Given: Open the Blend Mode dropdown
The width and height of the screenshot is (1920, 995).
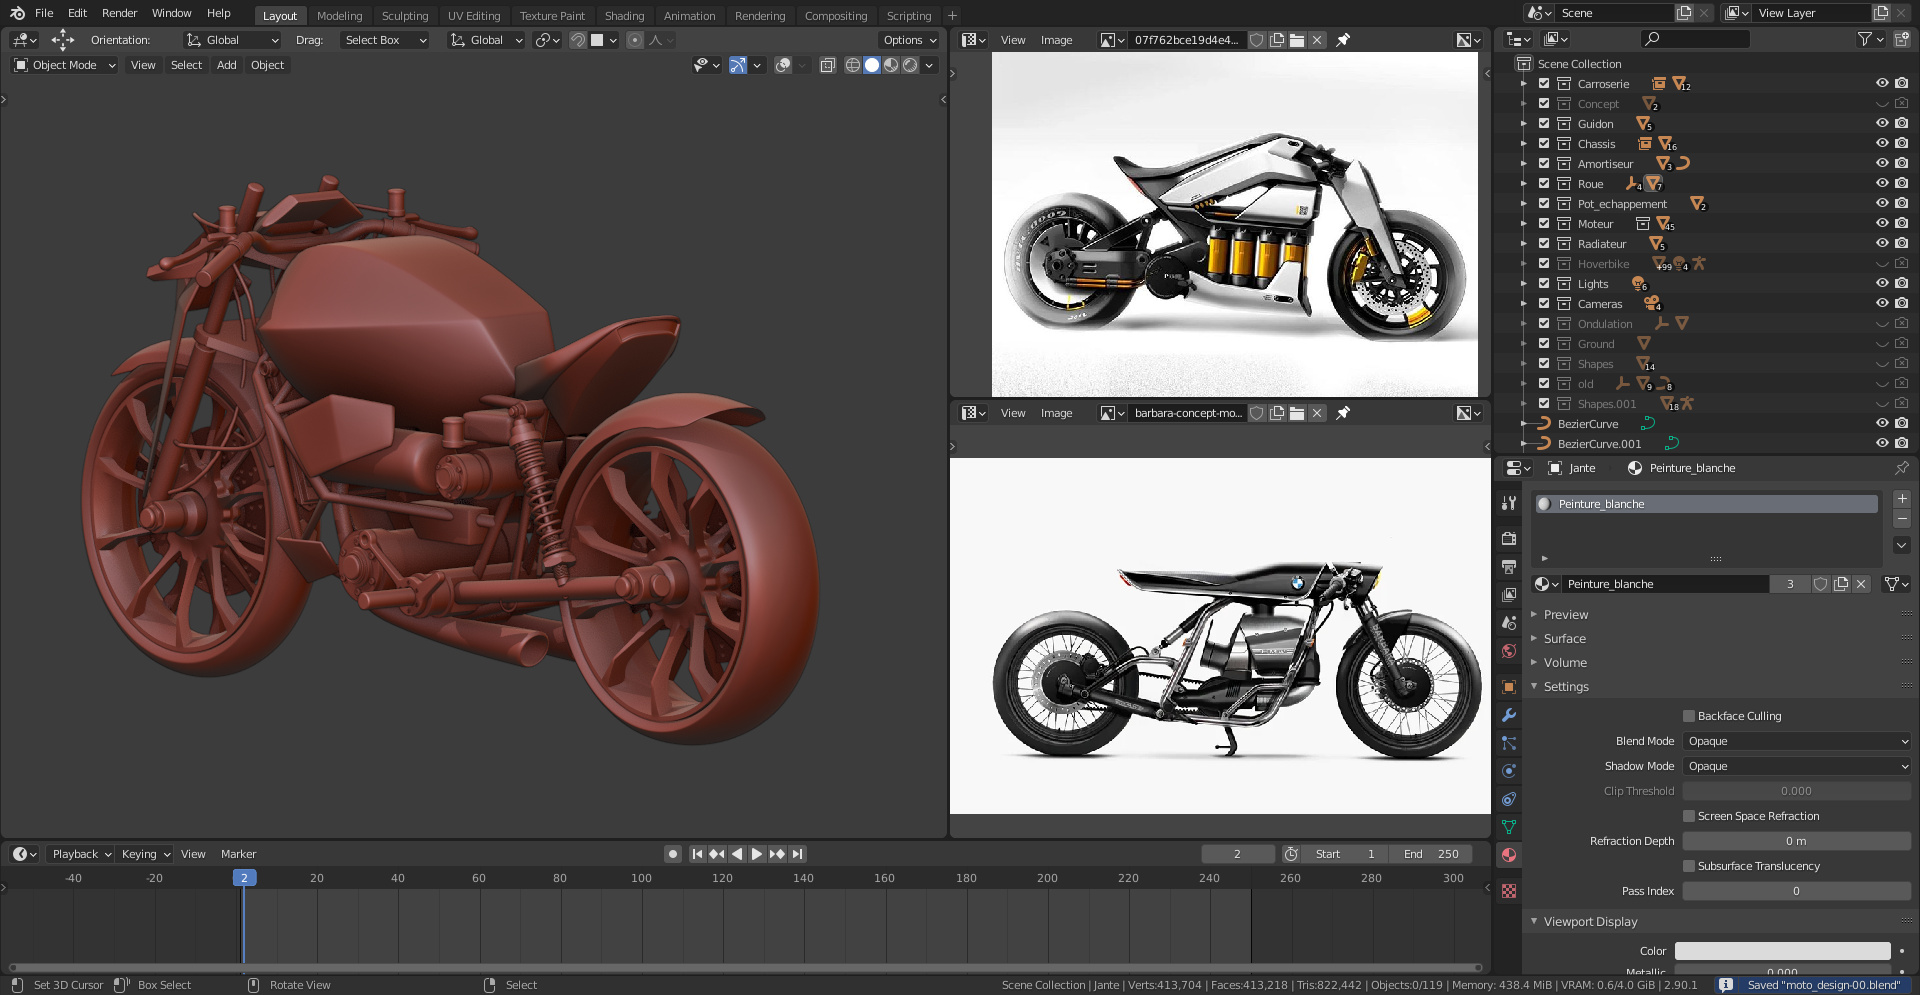Looking at the screenshot, I should click(x=1797, y=741).
